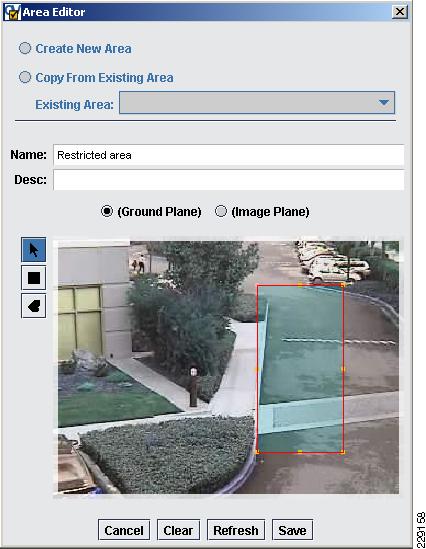This screenshot has width=426, height=549.
Task: Click the Area Editor title bar icon
Action: coord(13,12)
